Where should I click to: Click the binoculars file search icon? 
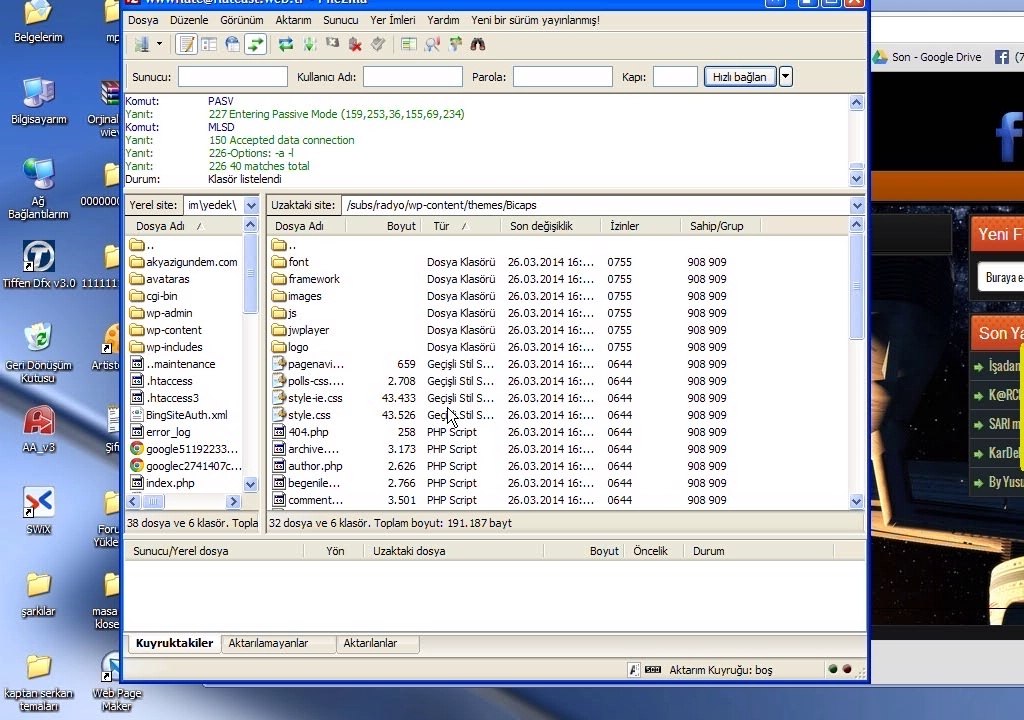(x=478, y=44)
